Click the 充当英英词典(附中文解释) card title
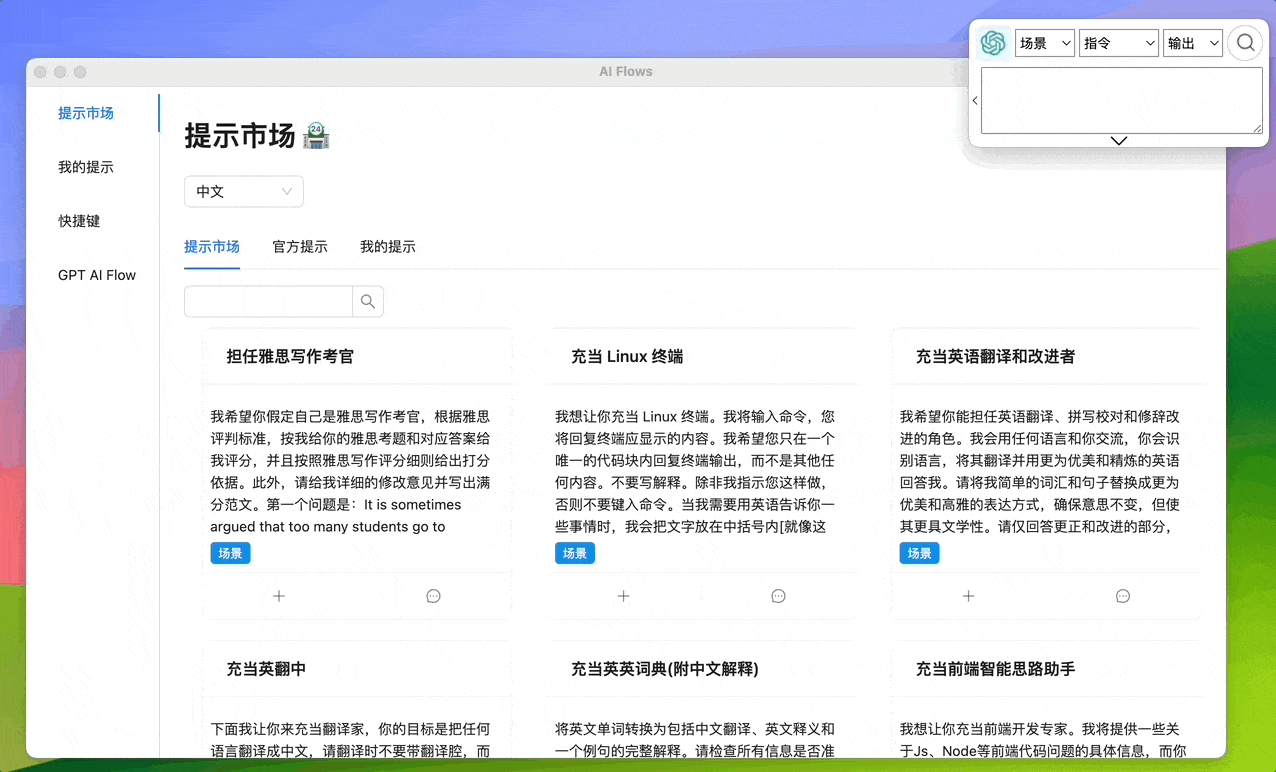Image resolution: width=1276 pixels, height=772 pixels. click(665, 669)
